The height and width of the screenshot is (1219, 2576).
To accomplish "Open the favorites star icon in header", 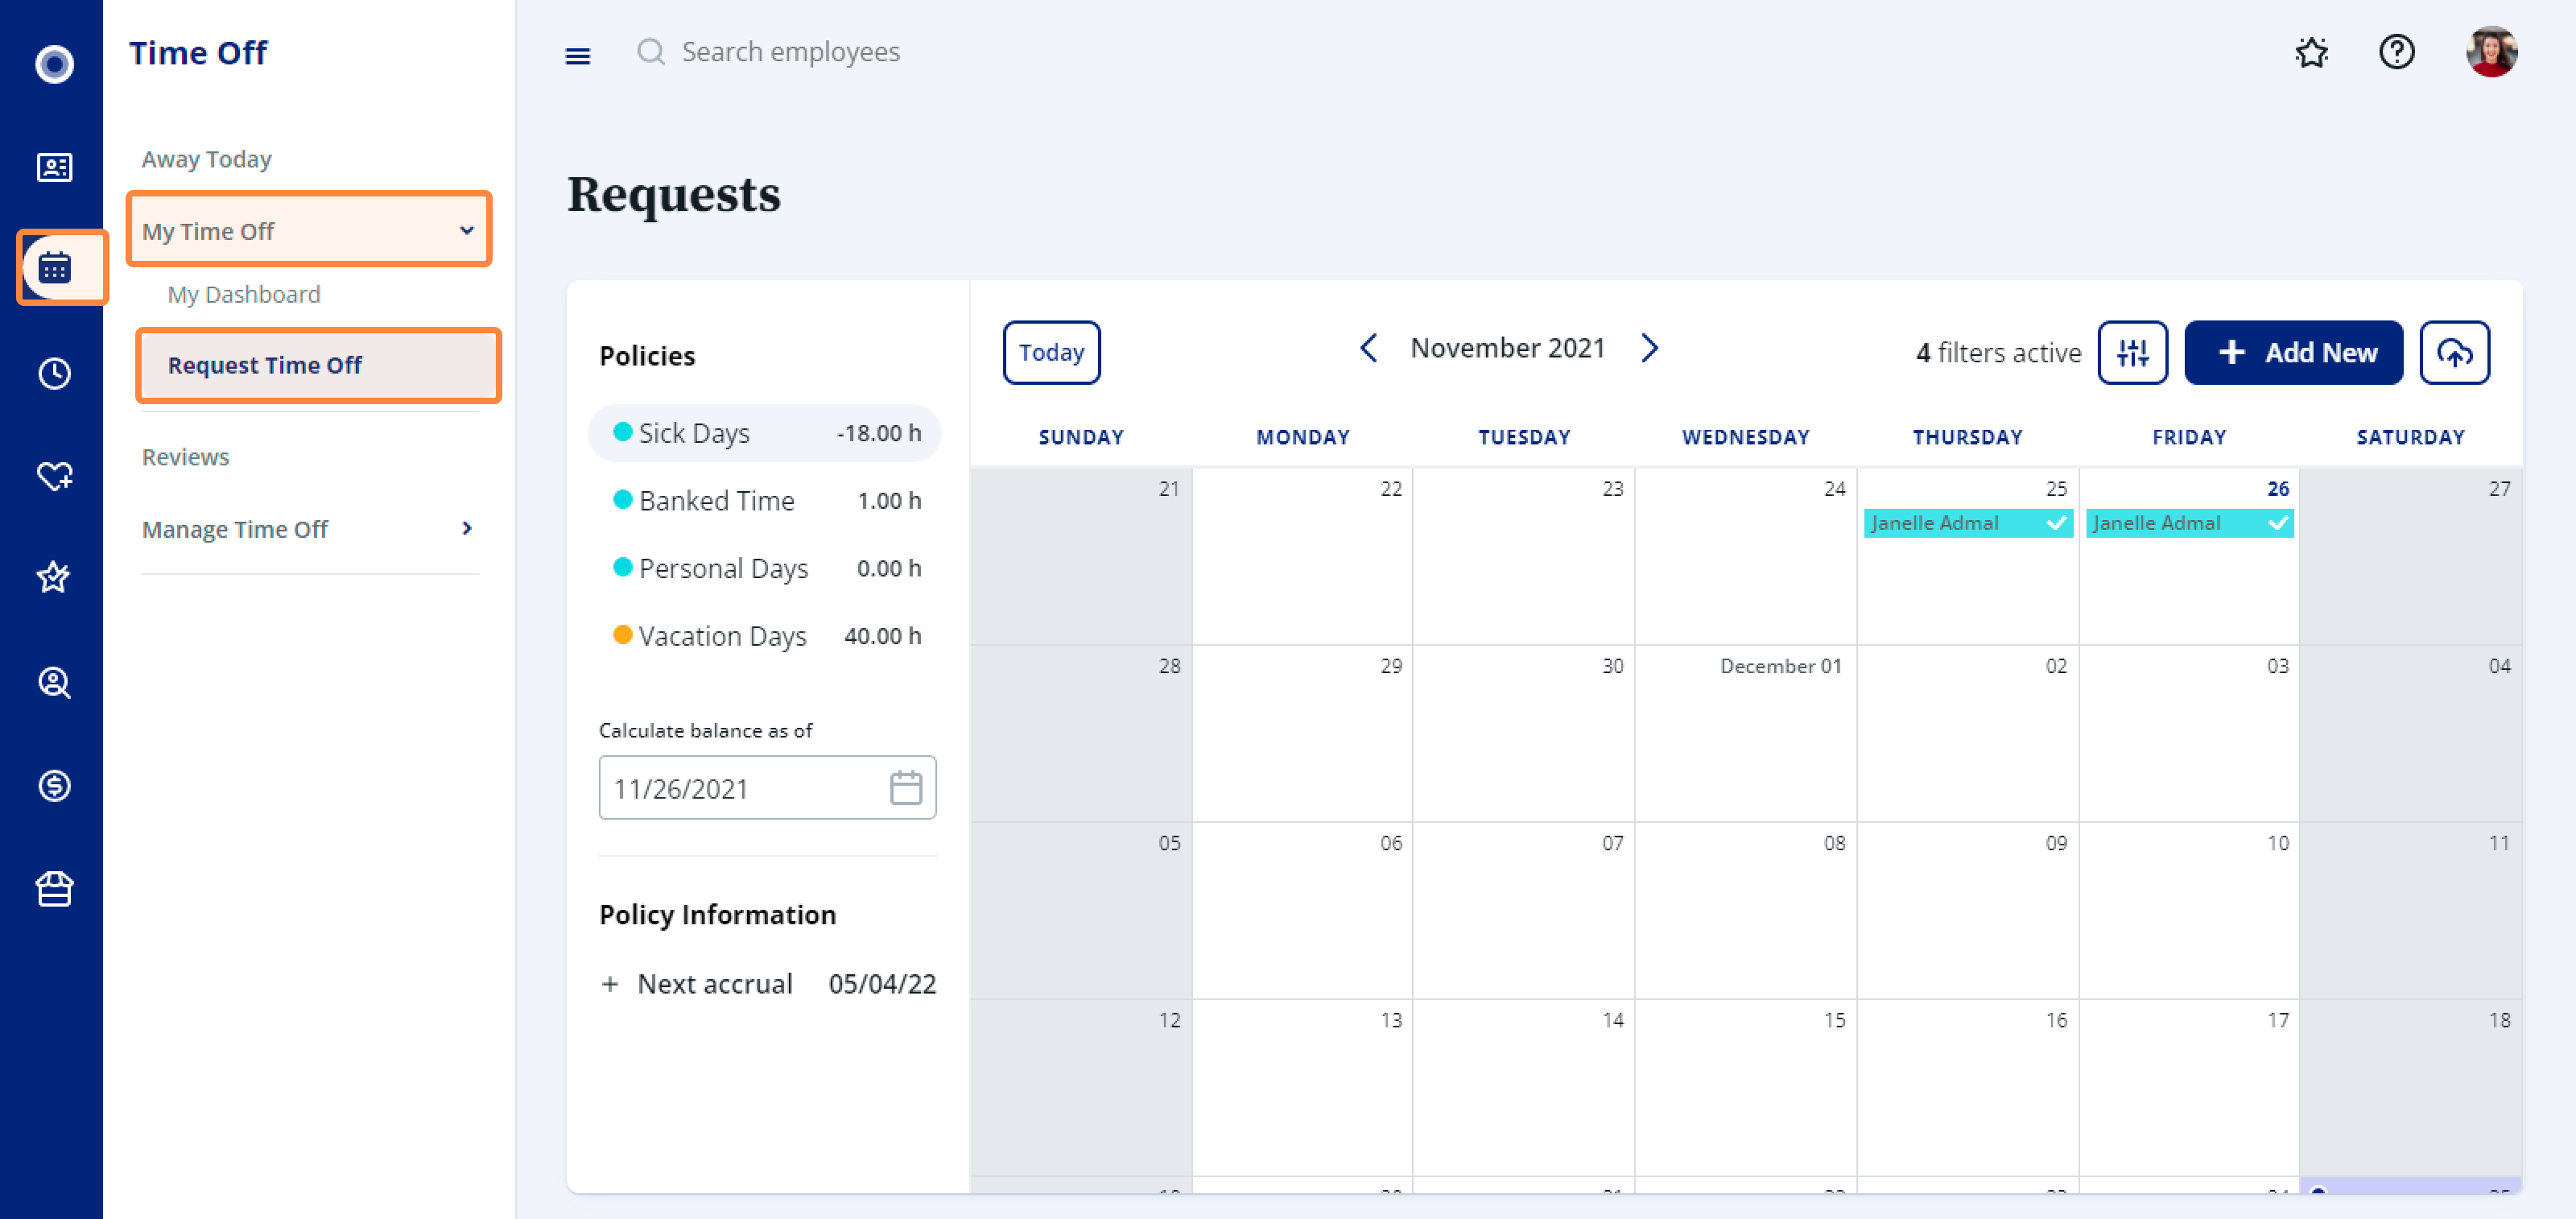I will [x=2311, y=52].
